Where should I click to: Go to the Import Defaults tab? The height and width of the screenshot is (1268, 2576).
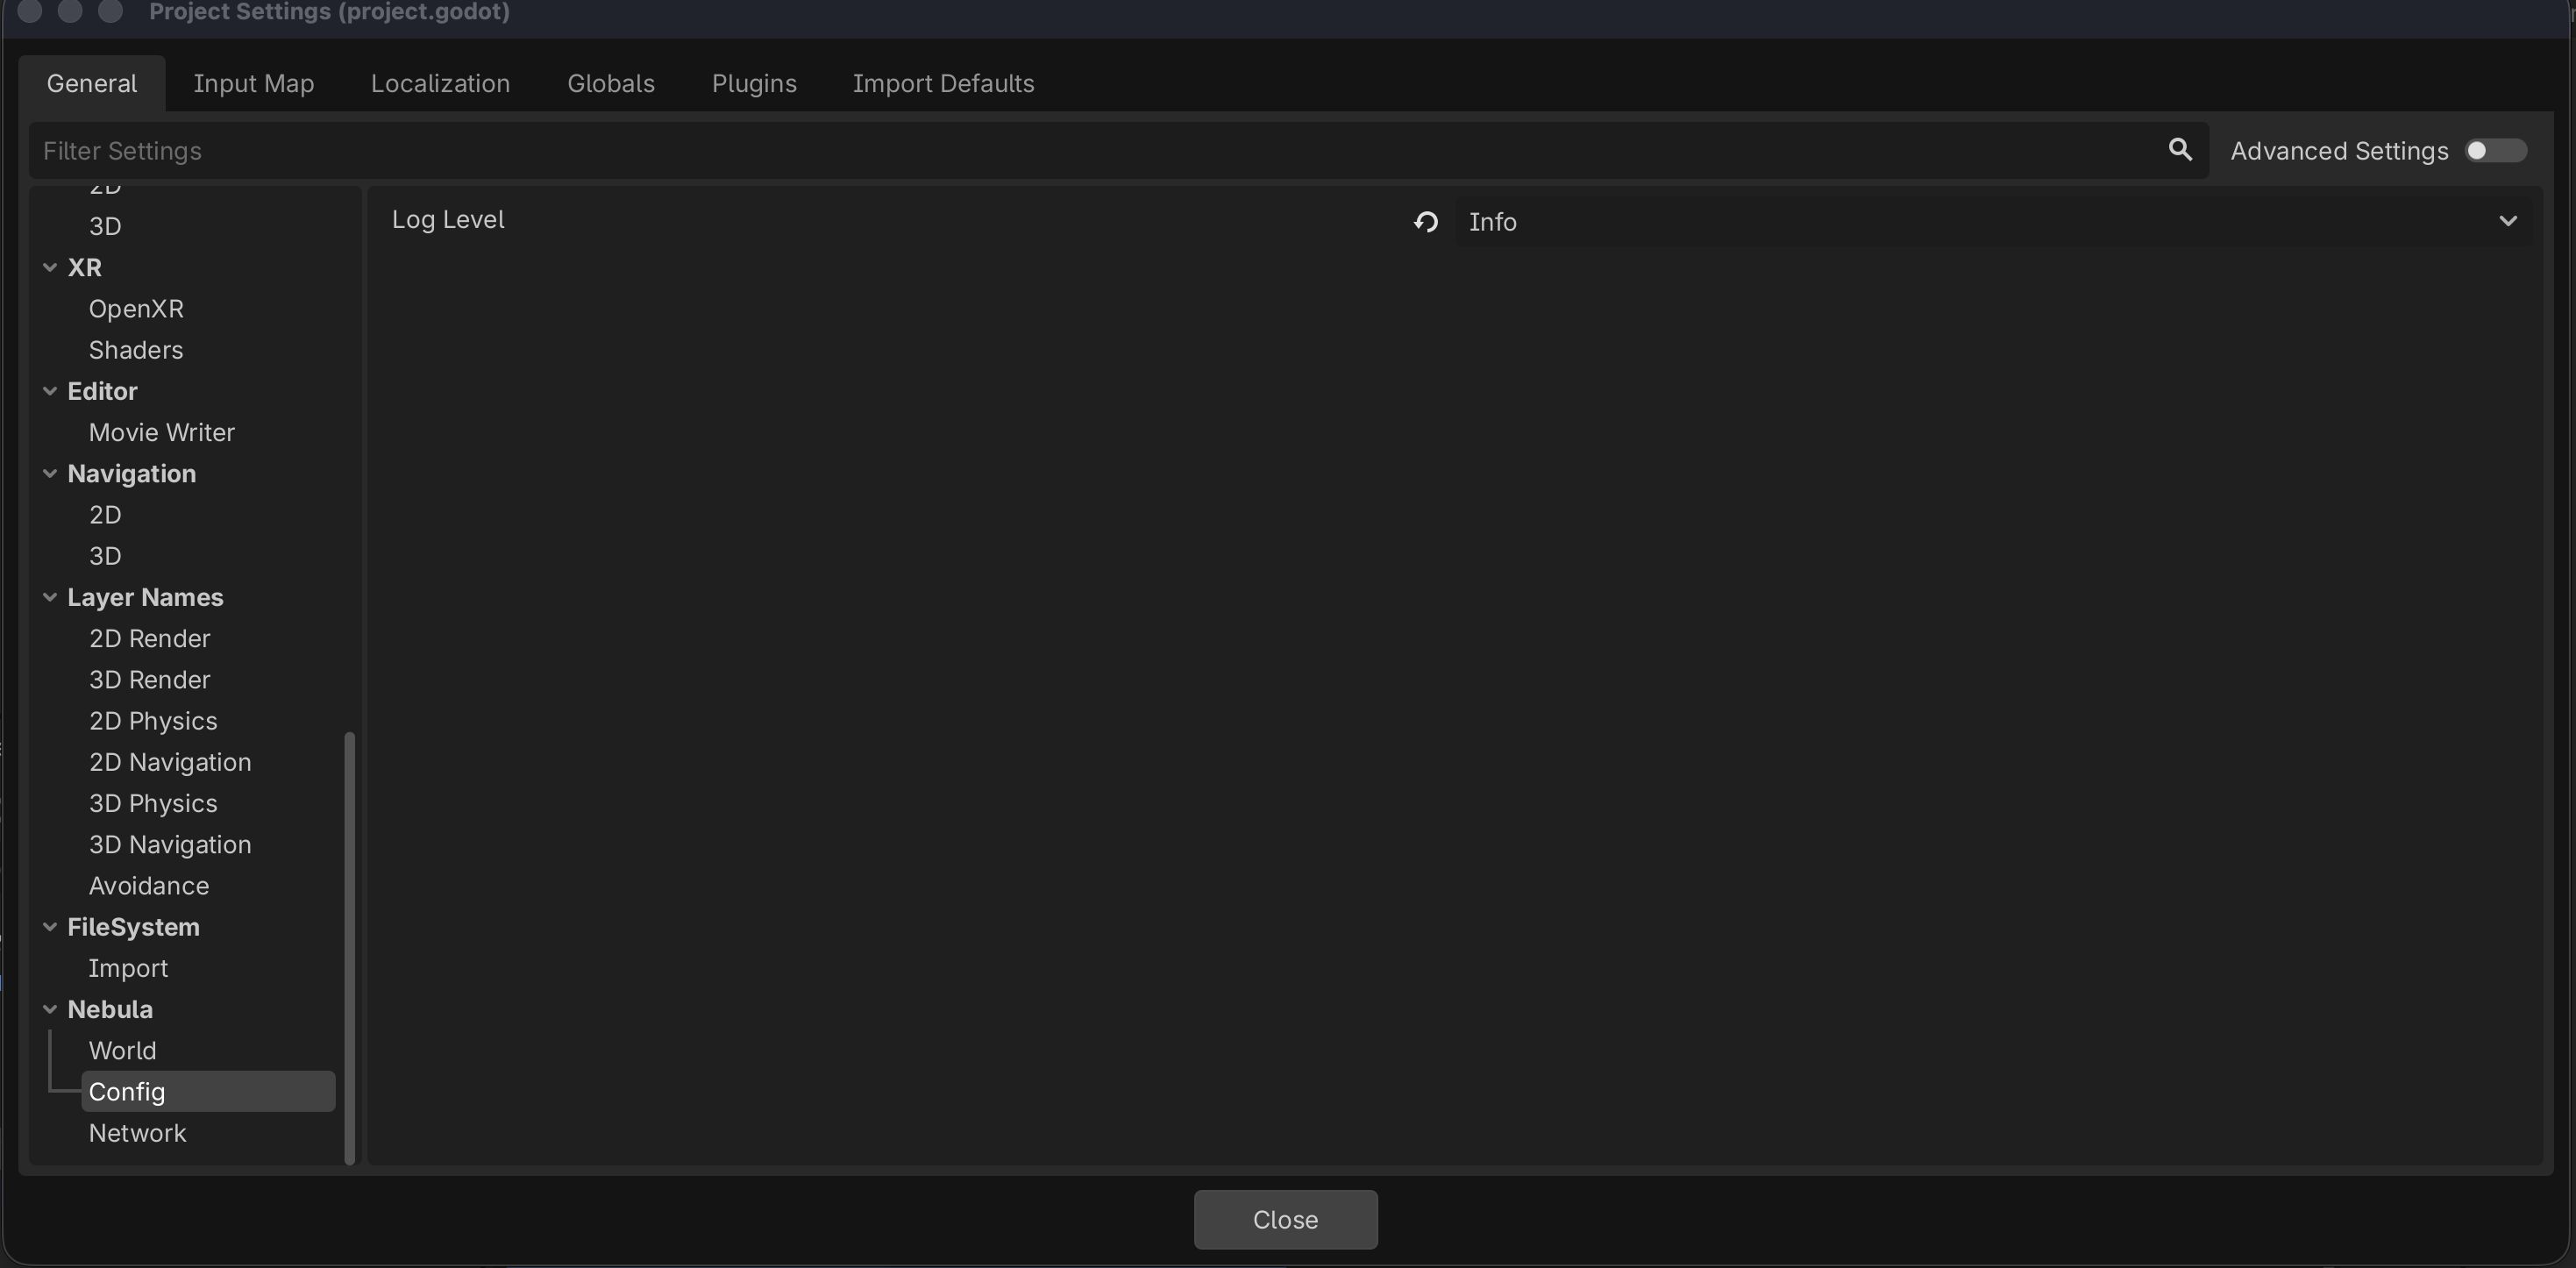943,84
